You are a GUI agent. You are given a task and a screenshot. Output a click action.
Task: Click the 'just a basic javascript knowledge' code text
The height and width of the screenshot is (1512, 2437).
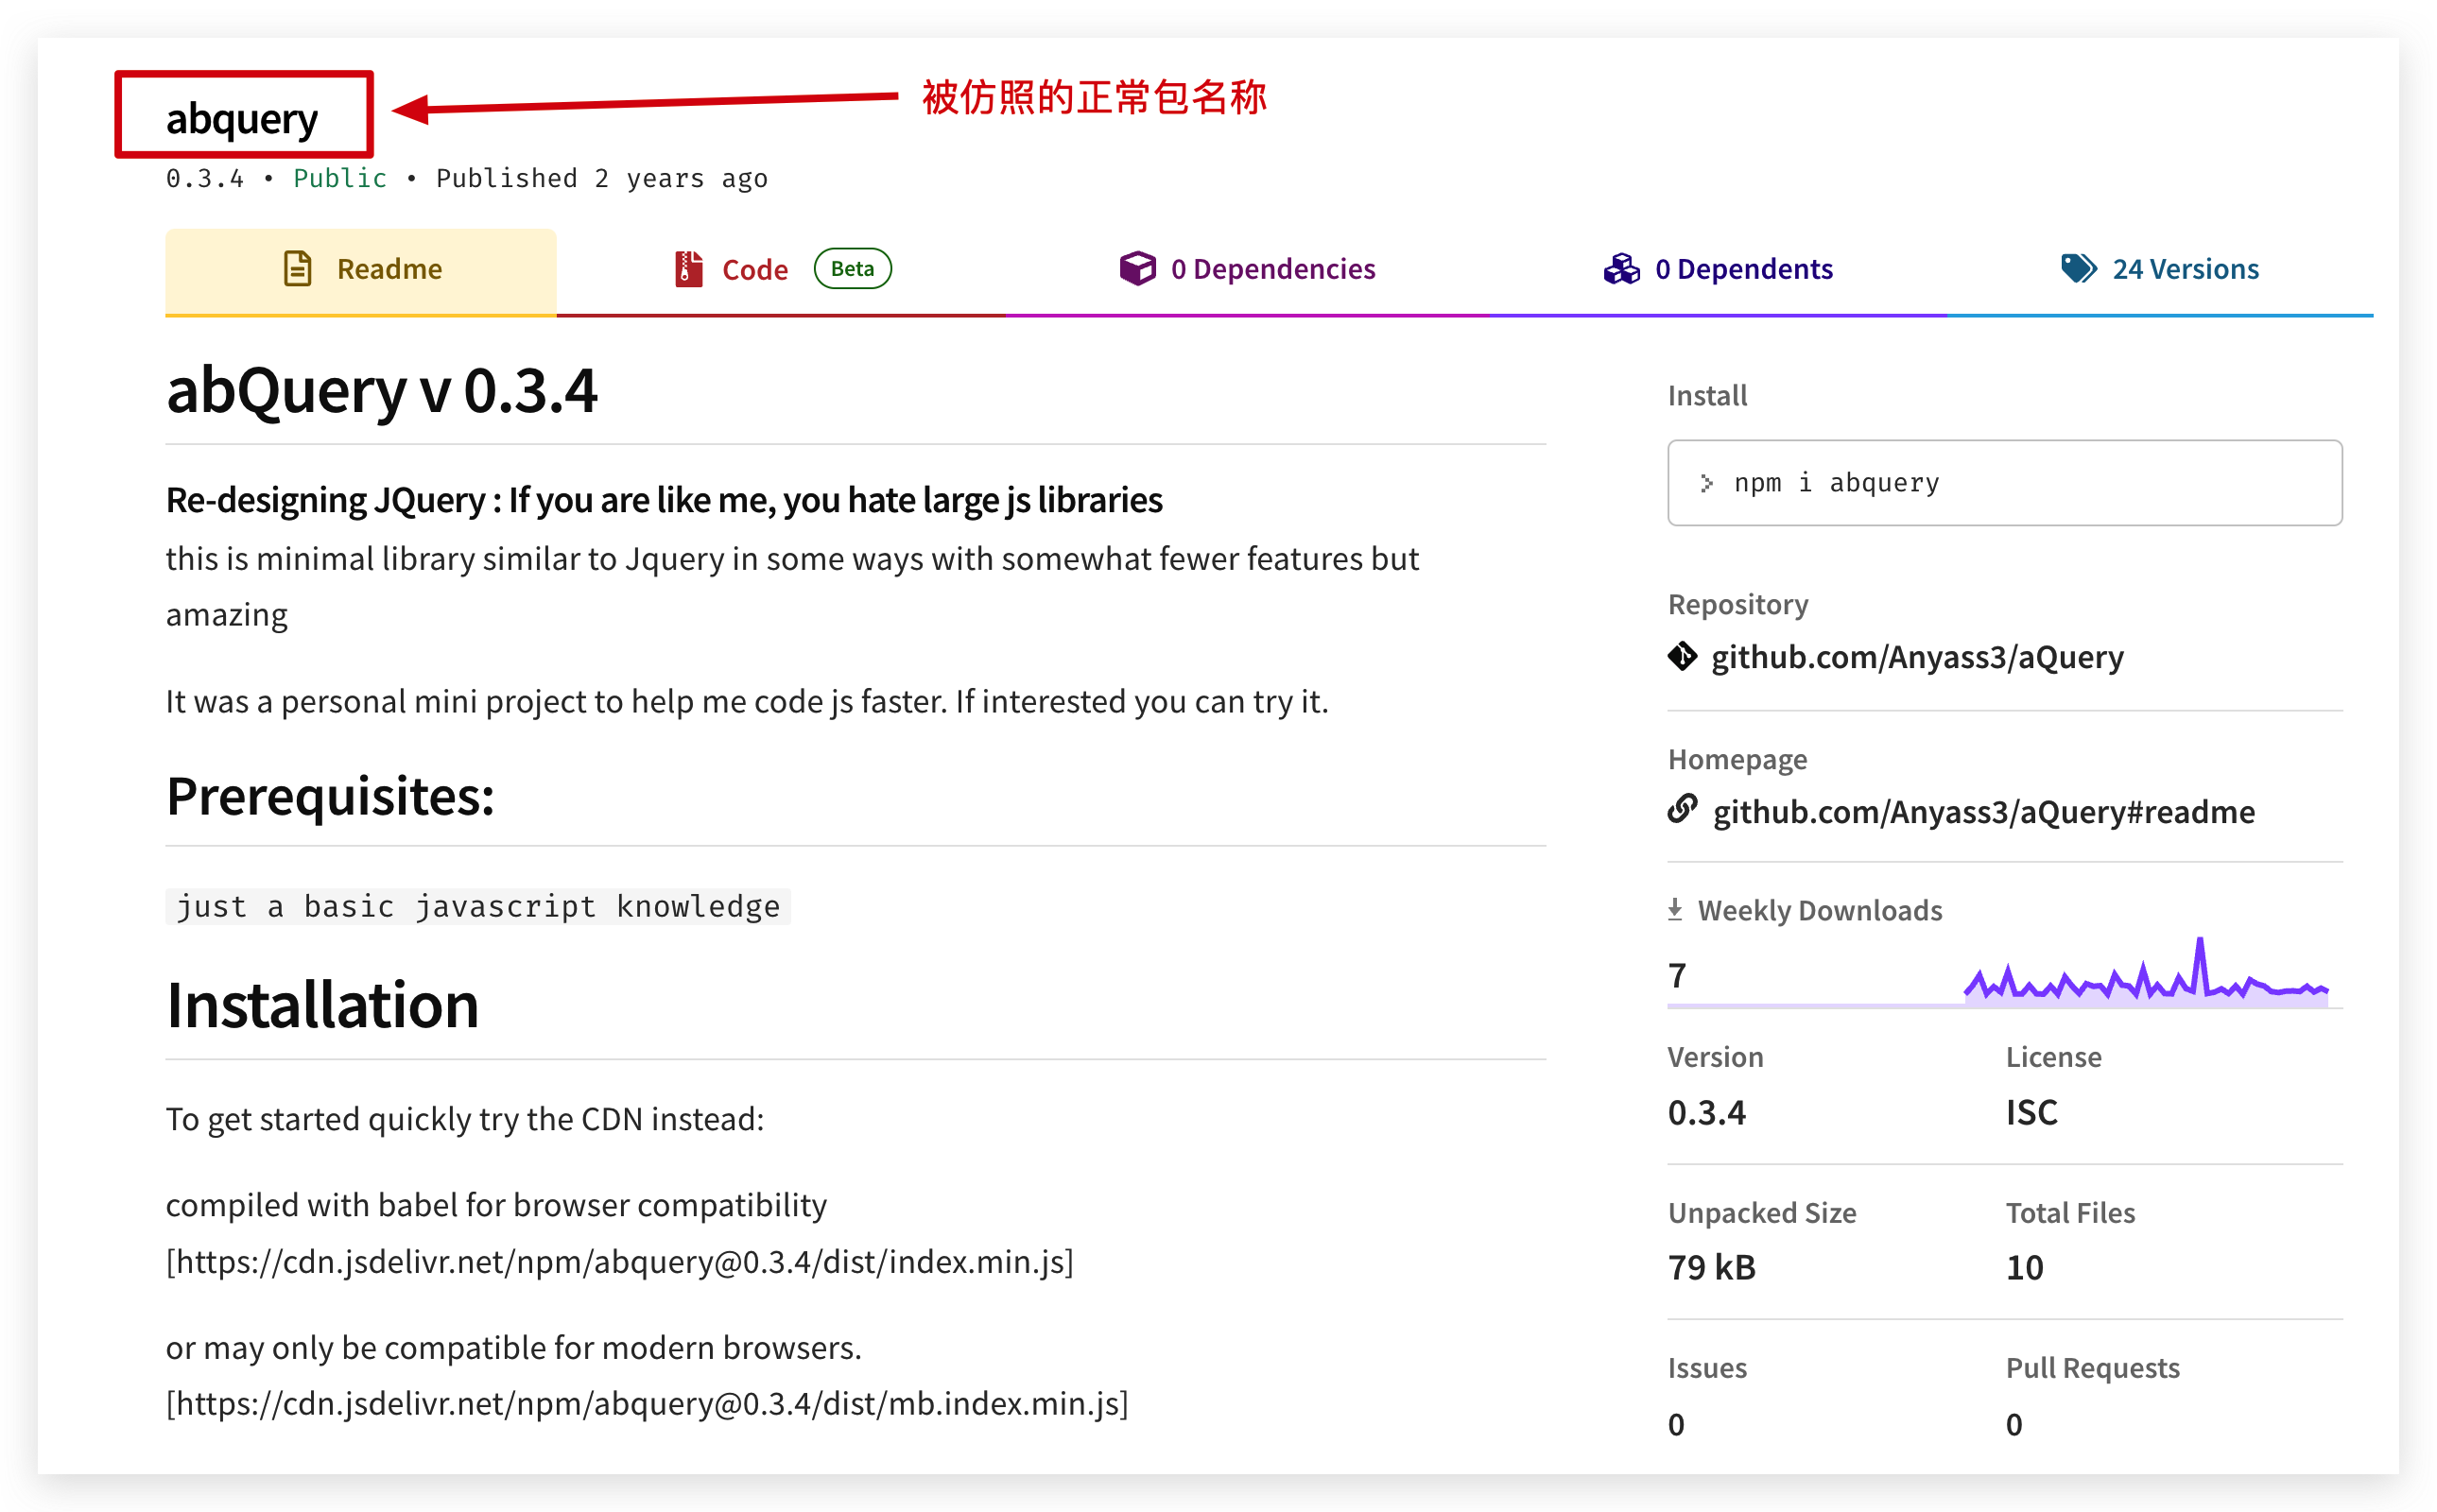[478, 906]
